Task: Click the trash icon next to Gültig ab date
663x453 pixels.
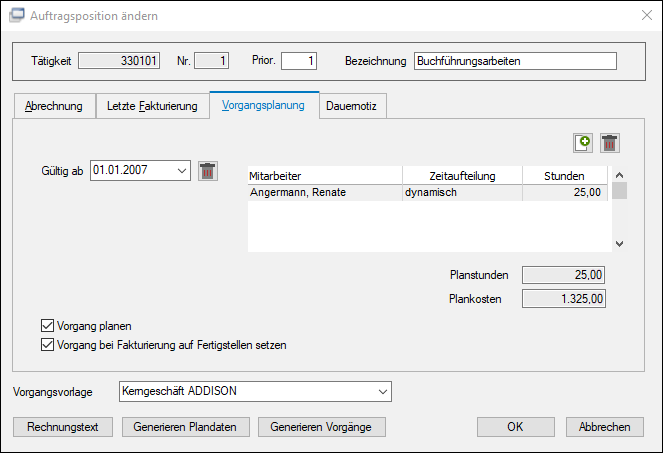Action: pyautogui.click(x=208, y=171)
